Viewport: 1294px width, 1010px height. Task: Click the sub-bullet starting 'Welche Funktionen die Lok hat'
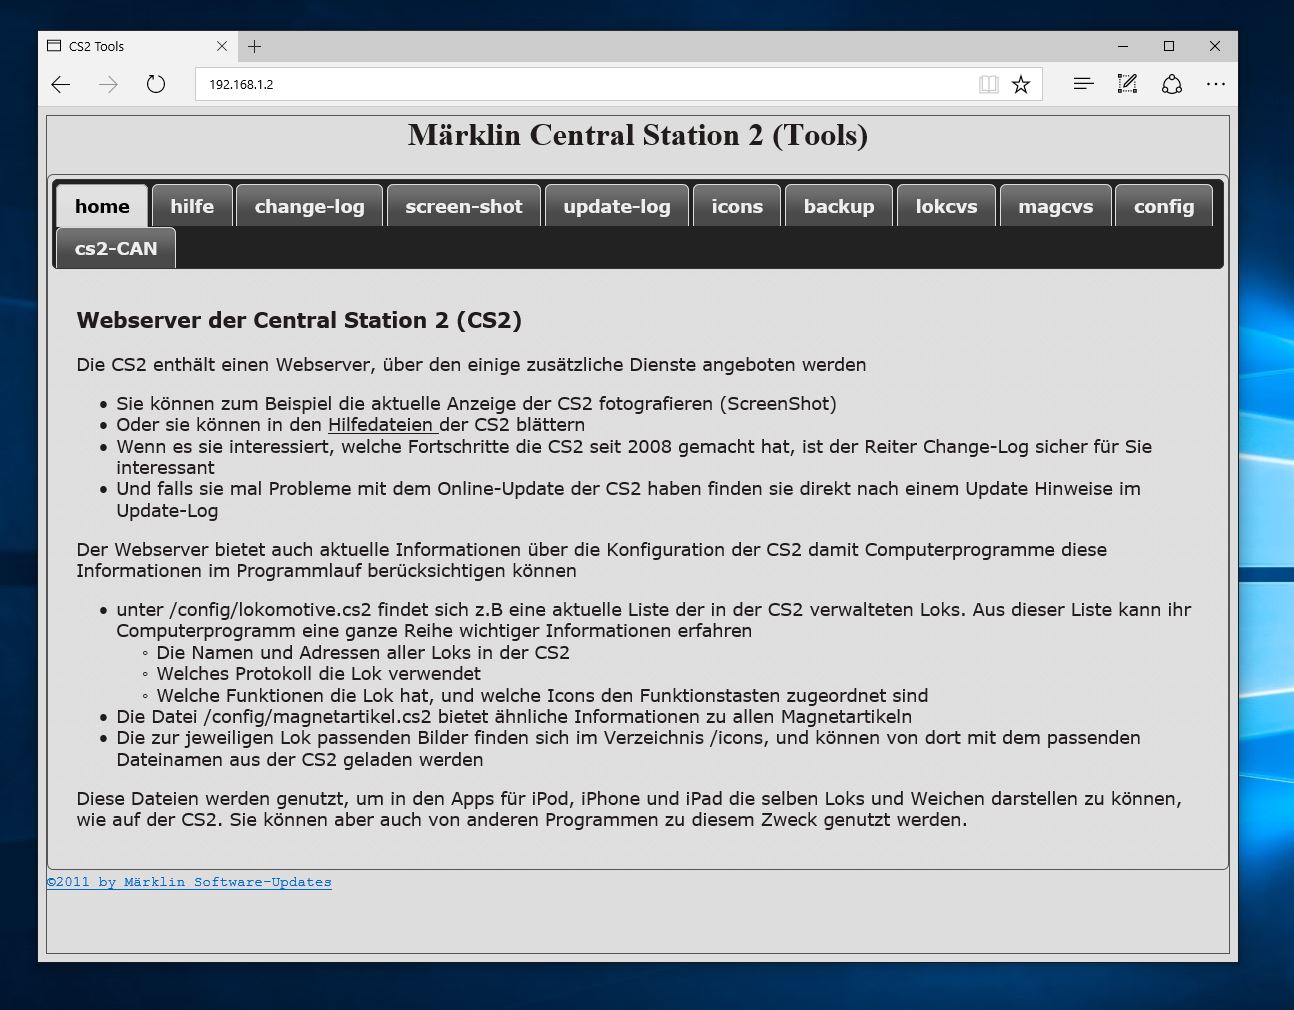tap(542, 696)
